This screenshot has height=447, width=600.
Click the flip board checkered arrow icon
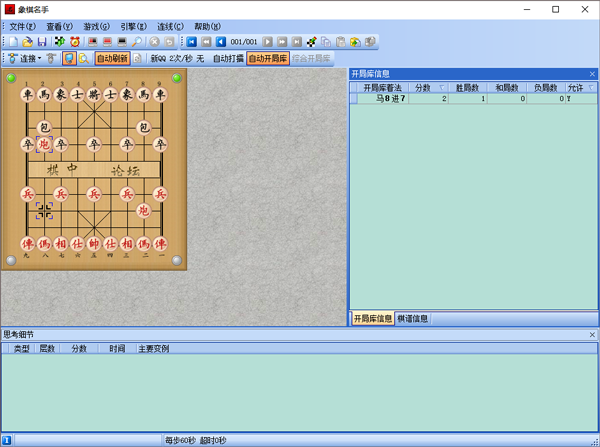pyautogui.click(x=60, y=42)
